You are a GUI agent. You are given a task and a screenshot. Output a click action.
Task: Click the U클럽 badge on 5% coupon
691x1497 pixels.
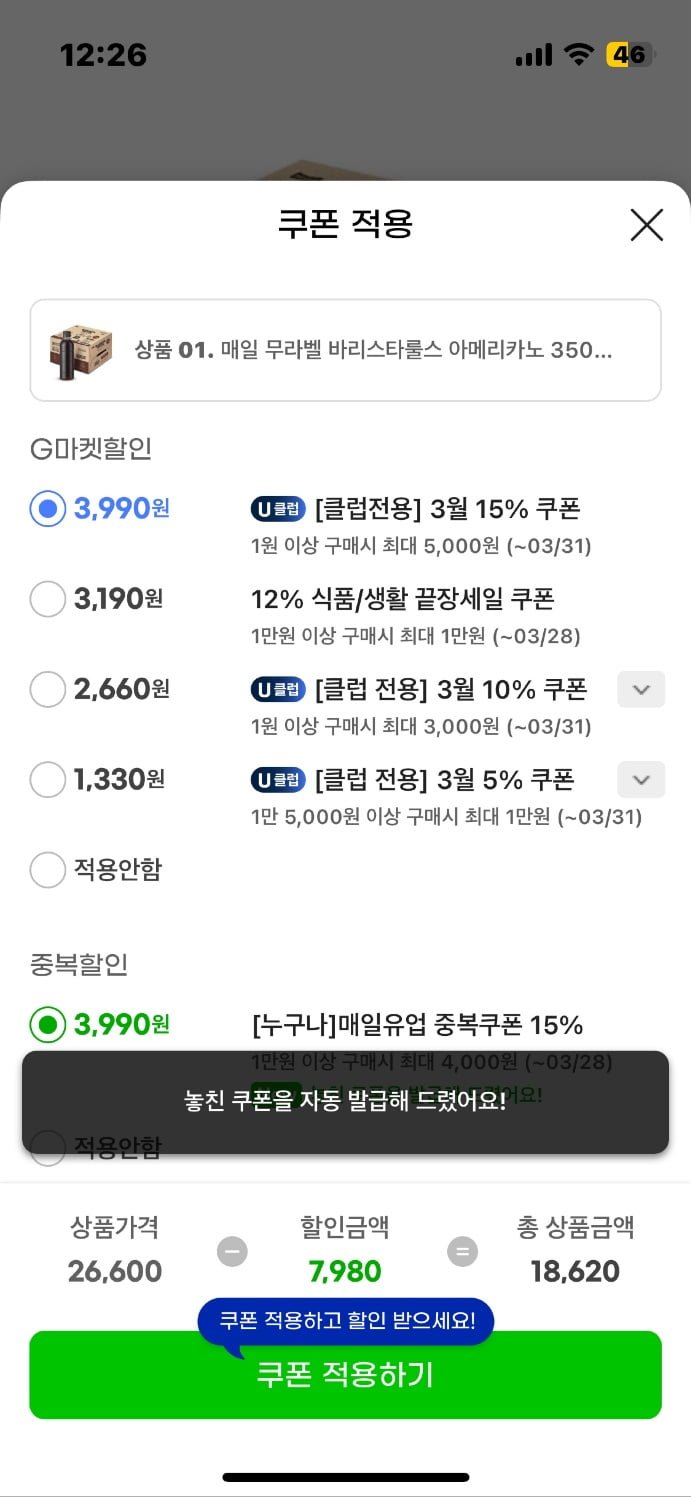(277, 779)
